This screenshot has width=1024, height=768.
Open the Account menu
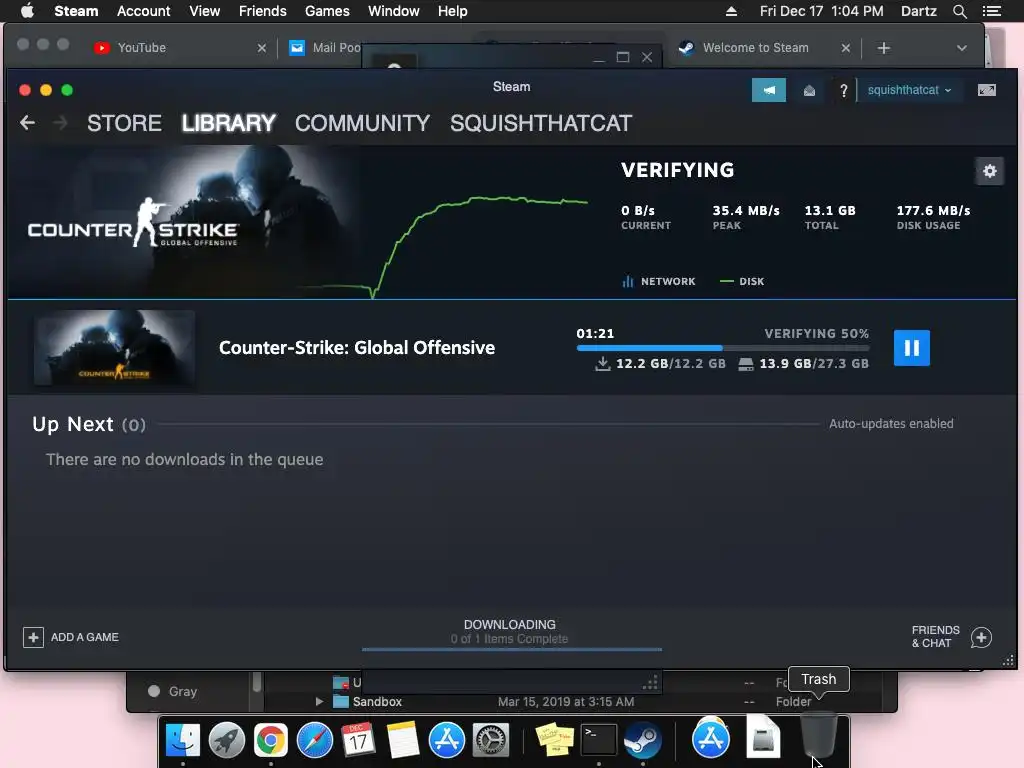click(x=143, y=11)
